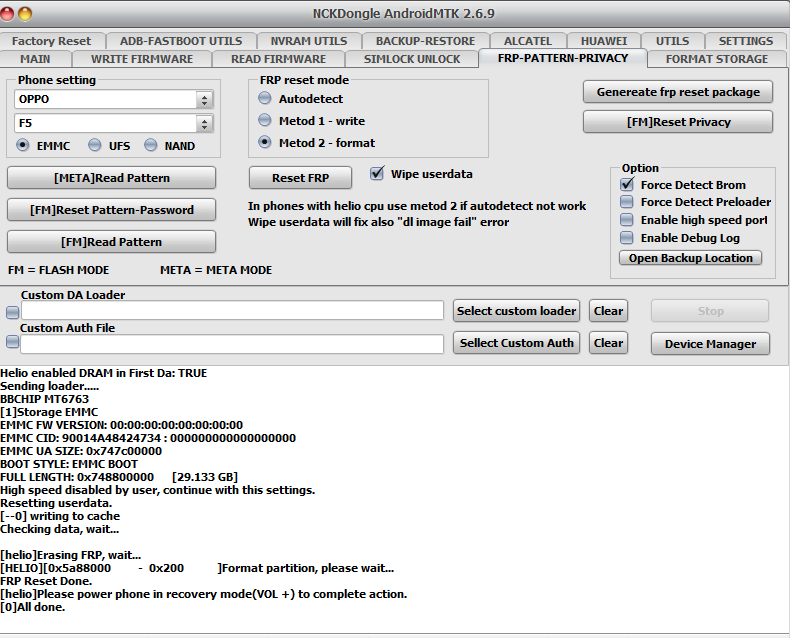
Task: Click Sellect Custom Auth button
Action: (516, 343)
